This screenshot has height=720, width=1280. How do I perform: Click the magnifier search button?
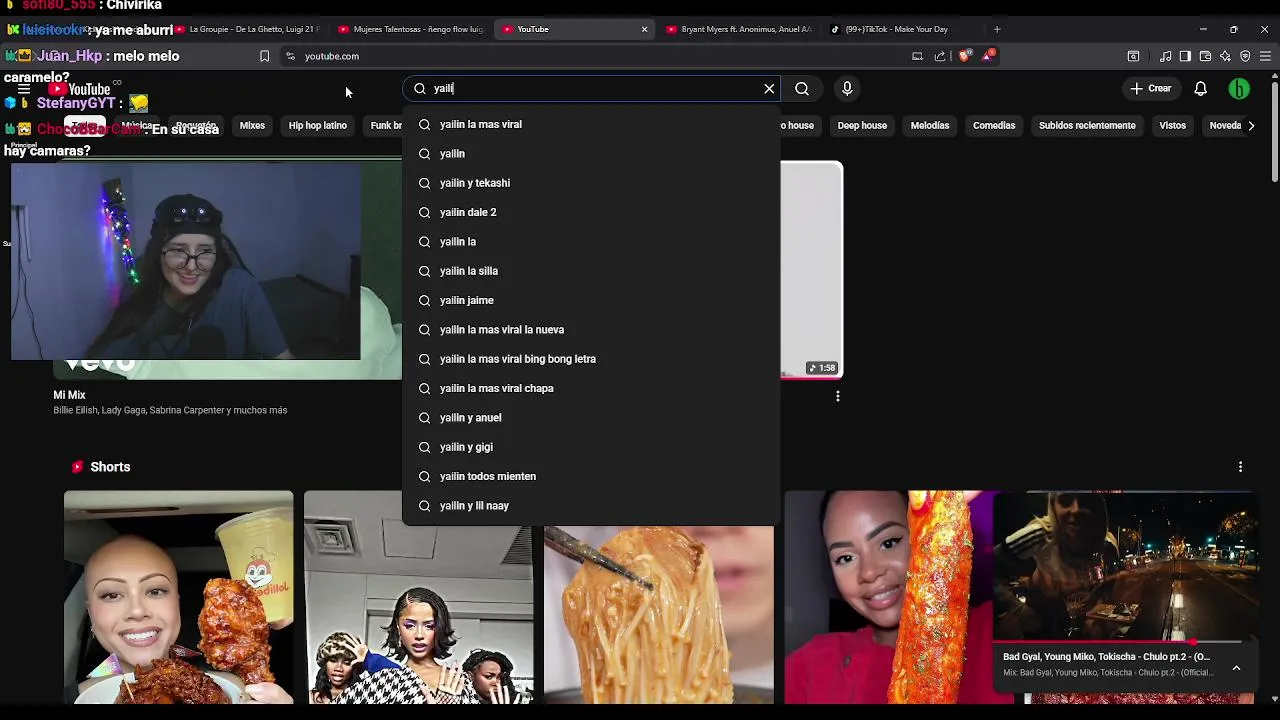[802, 89]
